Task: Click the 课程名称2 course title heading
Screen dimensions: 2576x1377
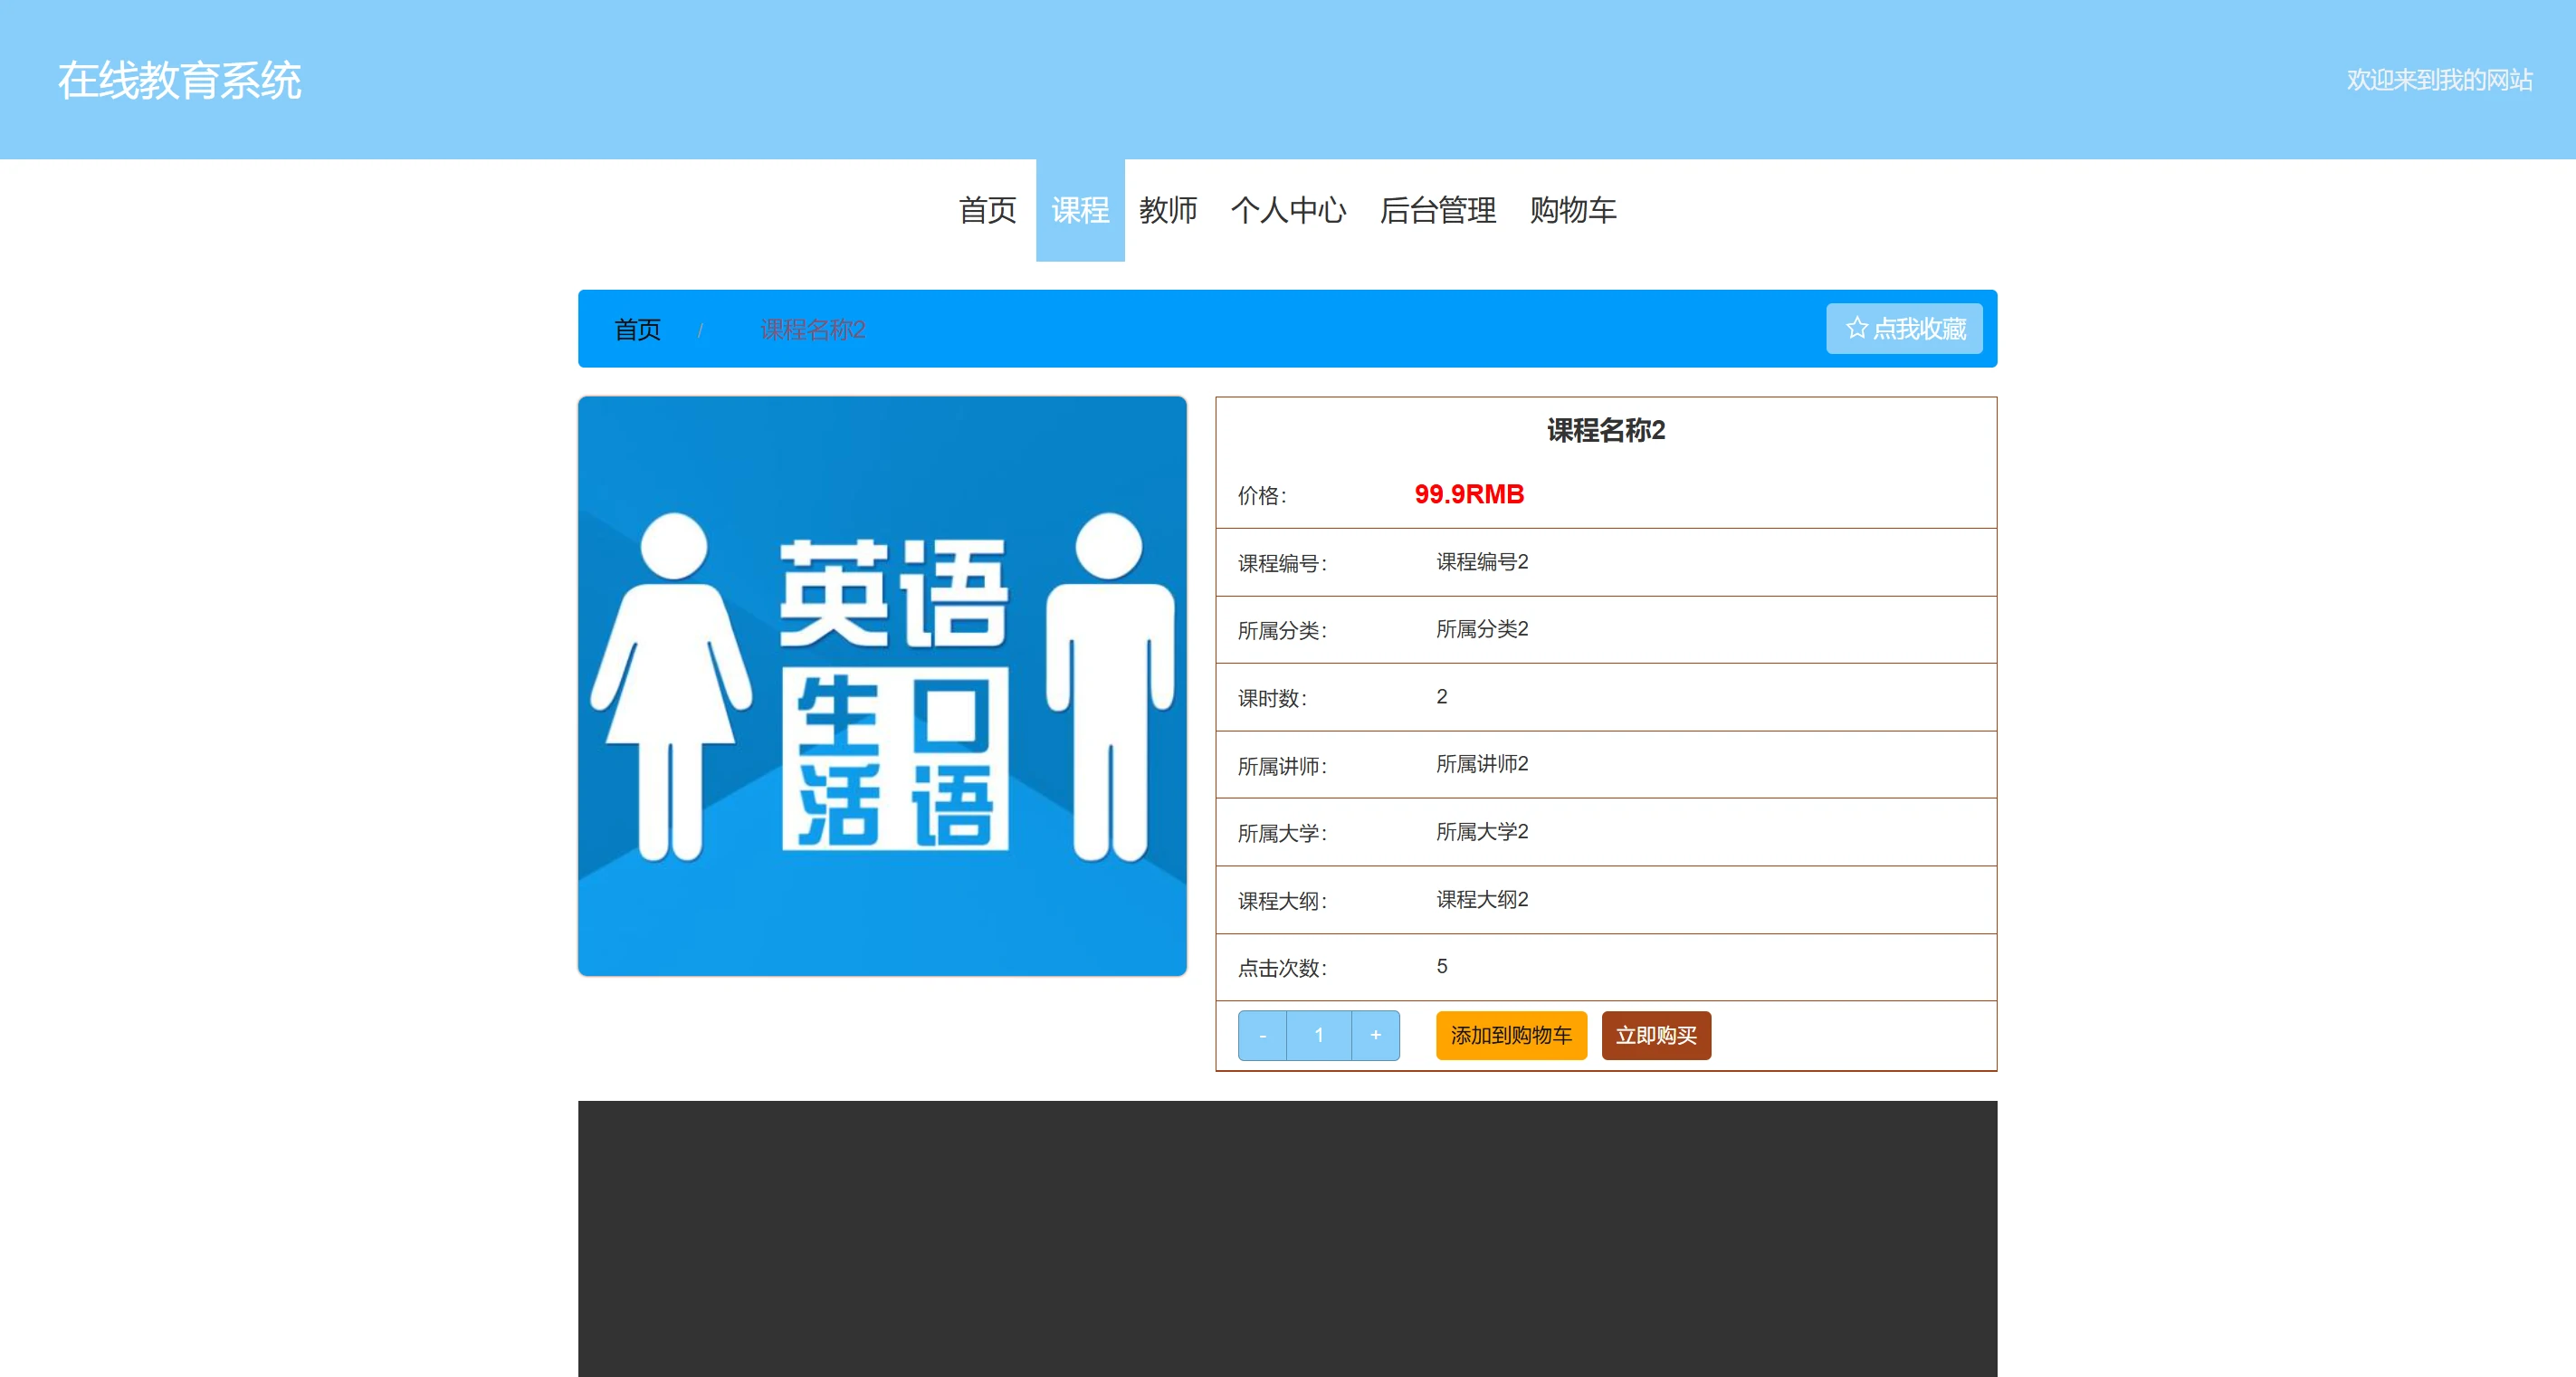Action: coord(1605,430)
